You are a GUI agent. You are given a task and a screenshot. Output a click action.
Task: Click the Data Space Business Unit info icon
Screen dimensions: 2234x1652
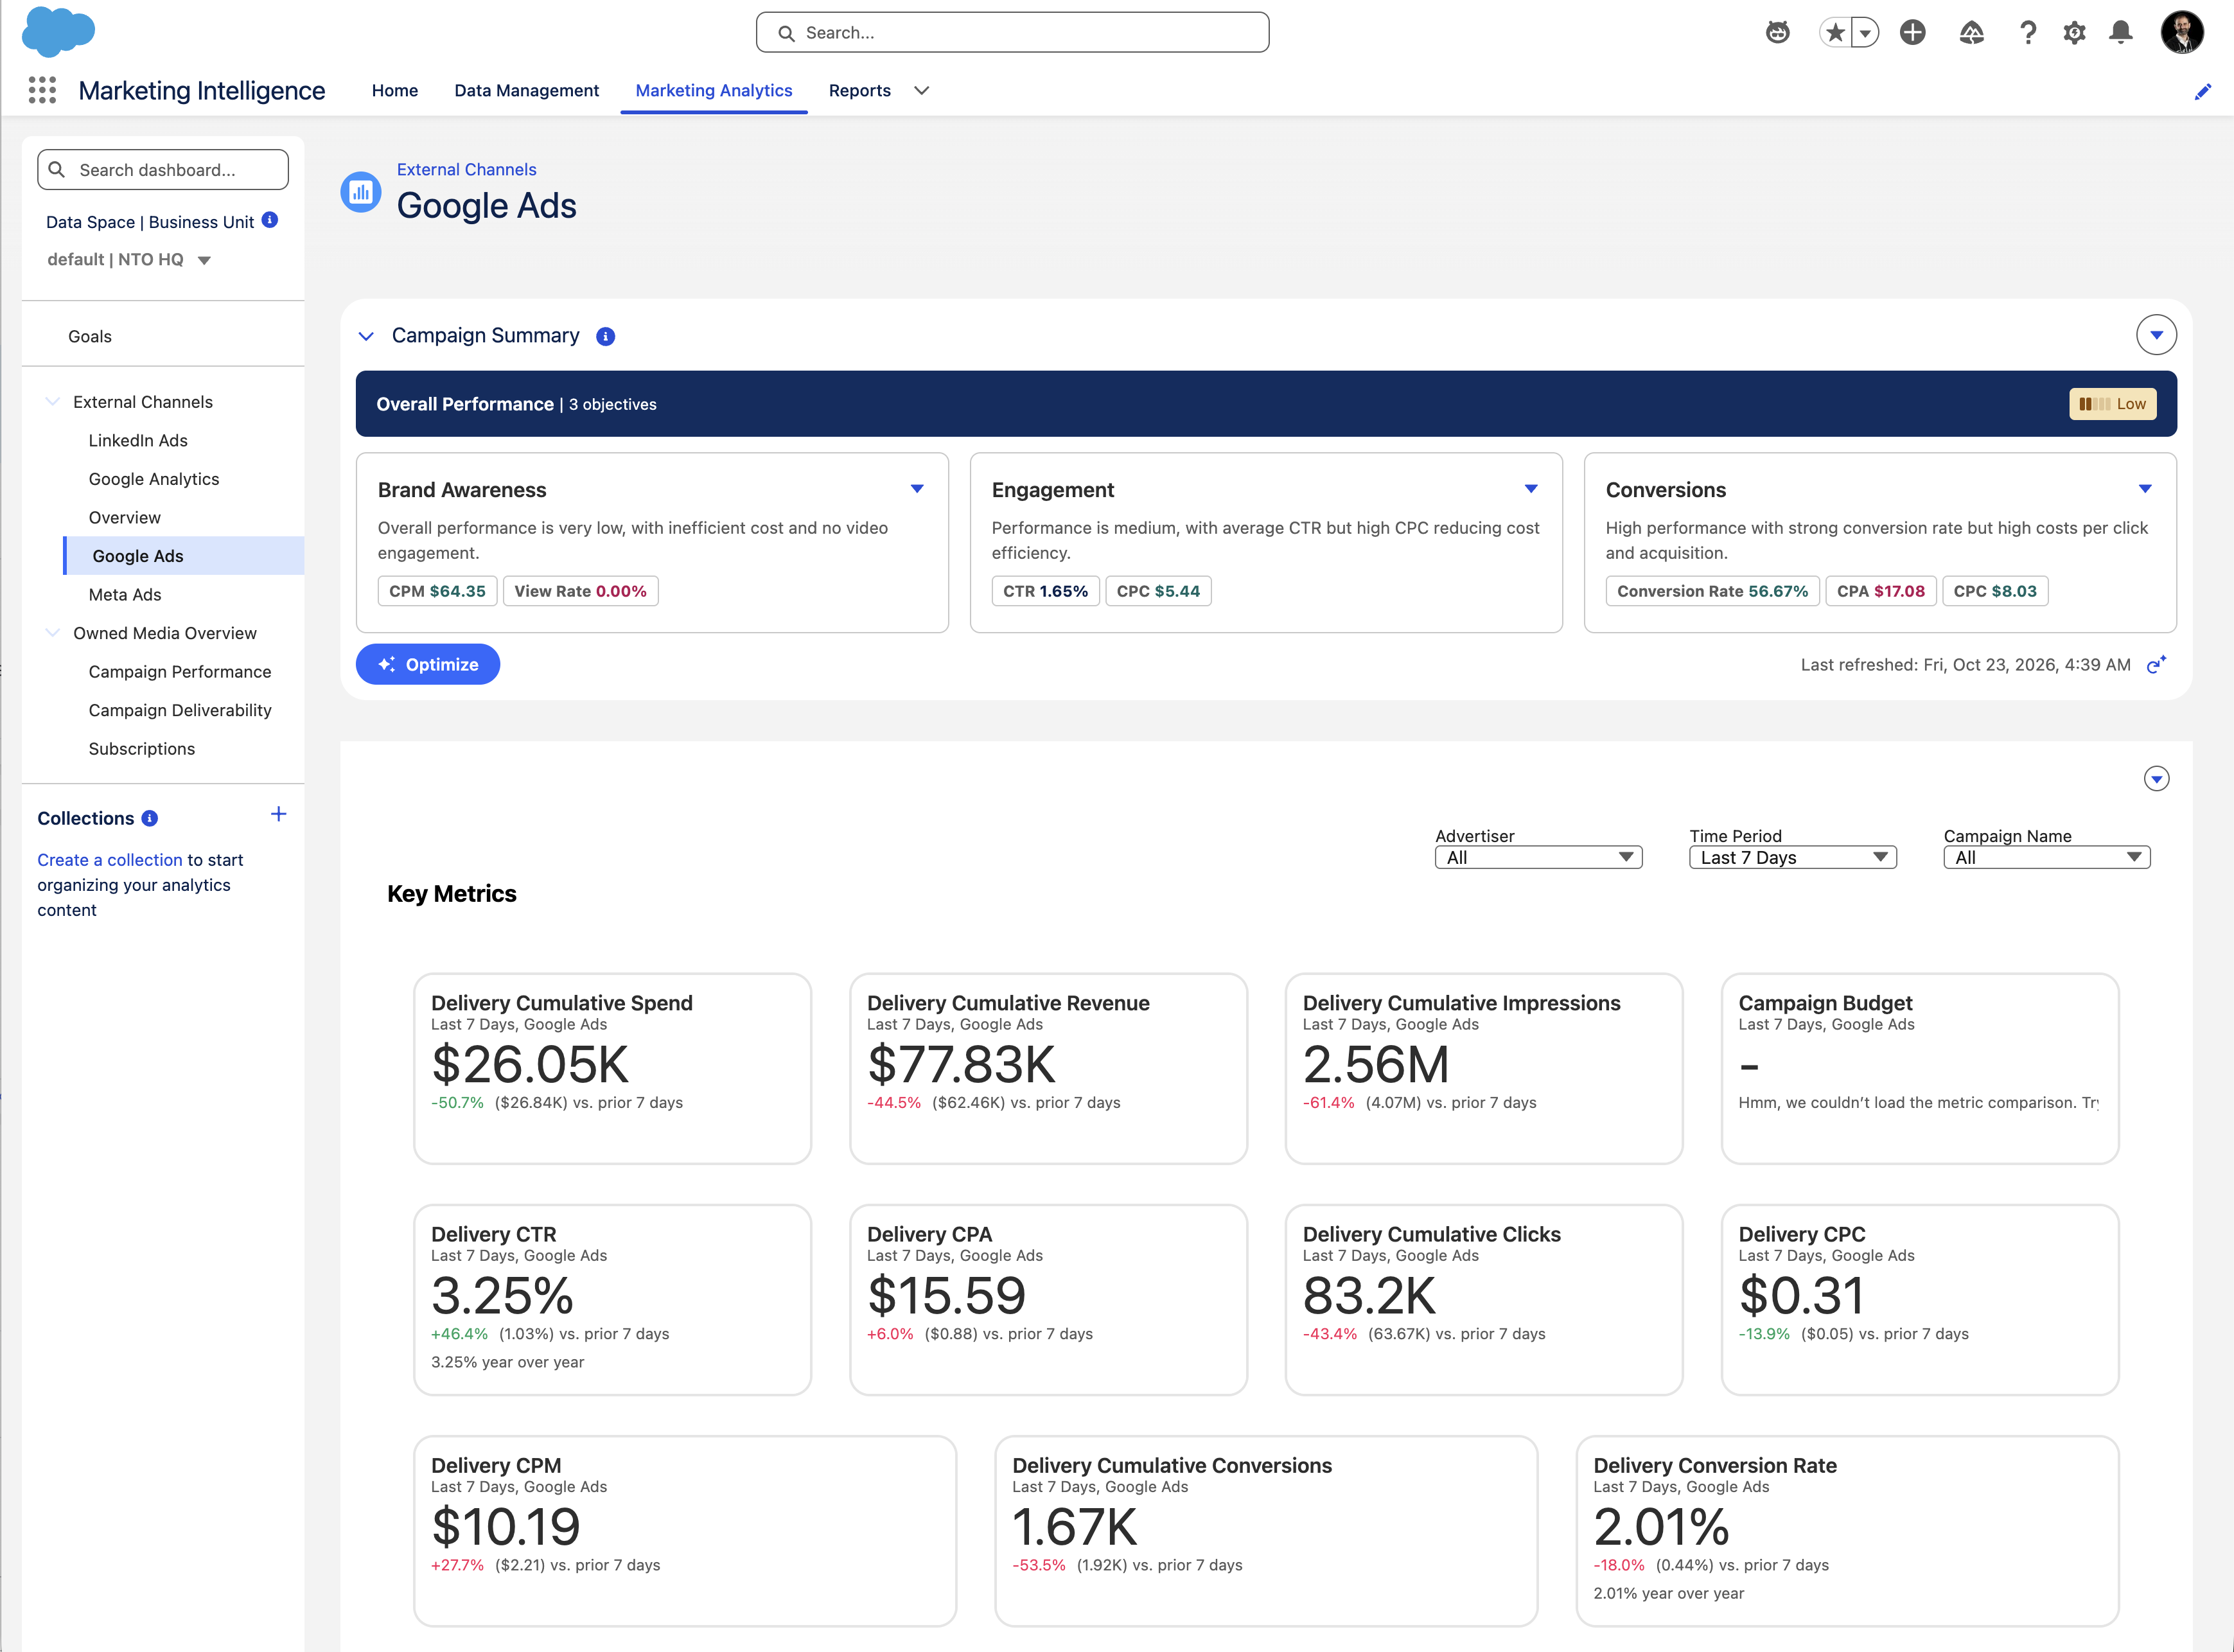pos(270,220)
